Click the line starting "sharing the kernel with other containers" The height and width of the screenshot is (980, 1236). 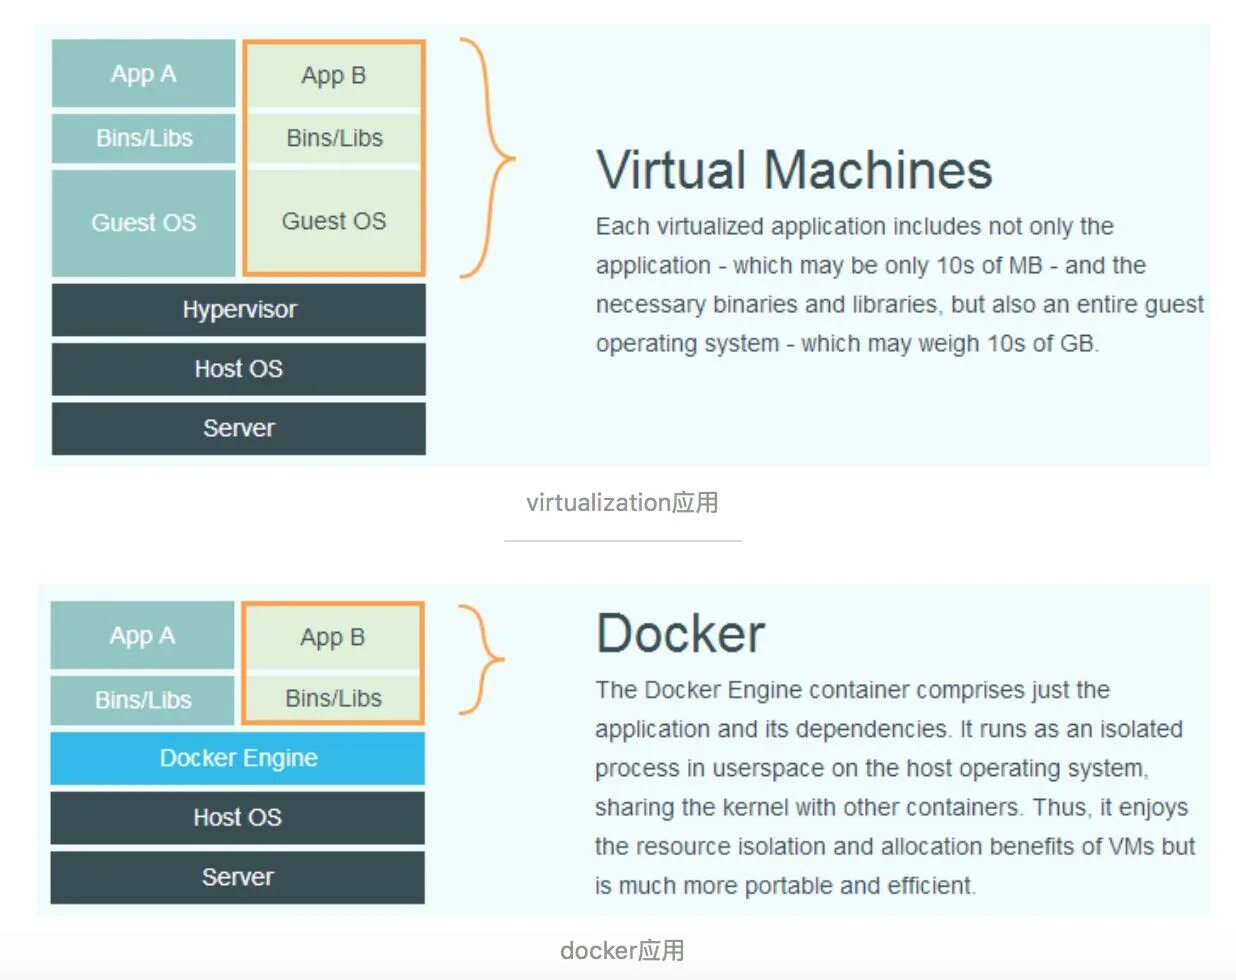pyautogui.click(x=892, y=807)
